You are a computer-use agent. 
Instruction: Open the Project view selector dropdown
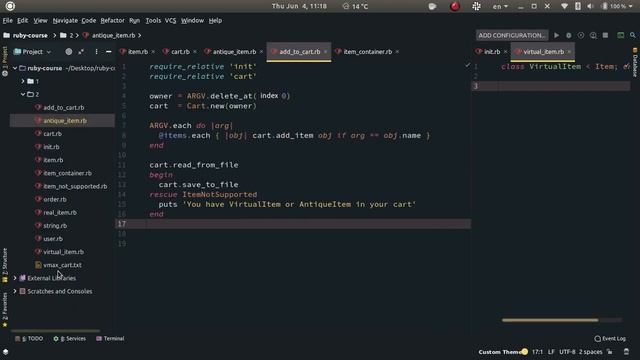tap(33, 52)
